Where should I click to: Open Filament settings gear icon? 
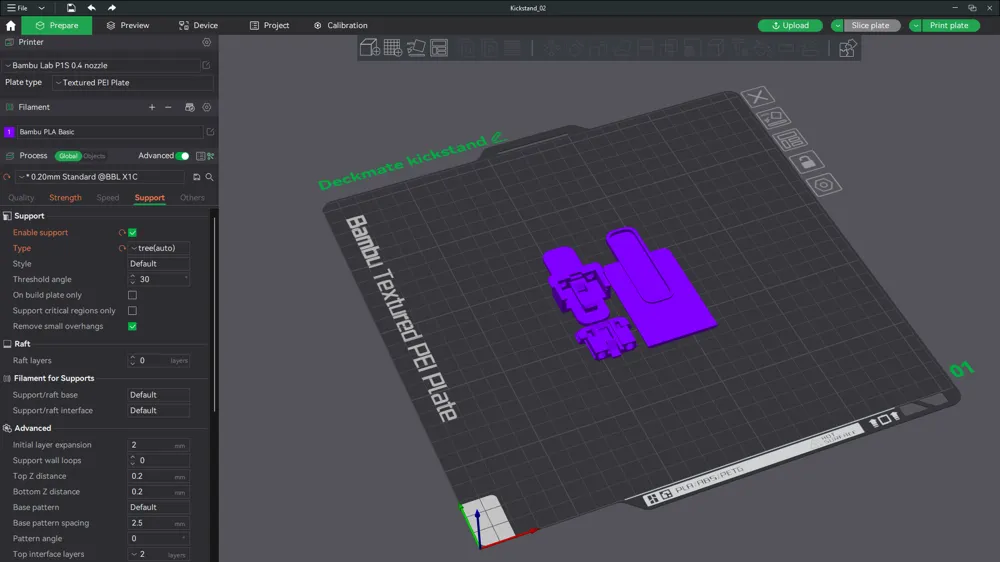pyautogui.click(x=207, y=107)
